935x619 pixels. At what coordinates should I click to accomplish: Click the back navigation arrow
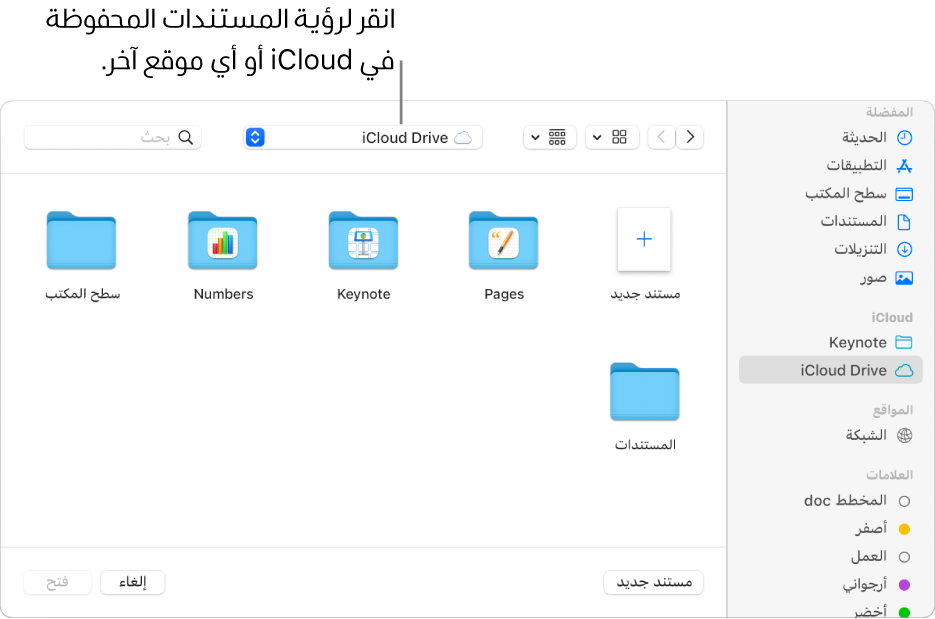pos(690,138)
